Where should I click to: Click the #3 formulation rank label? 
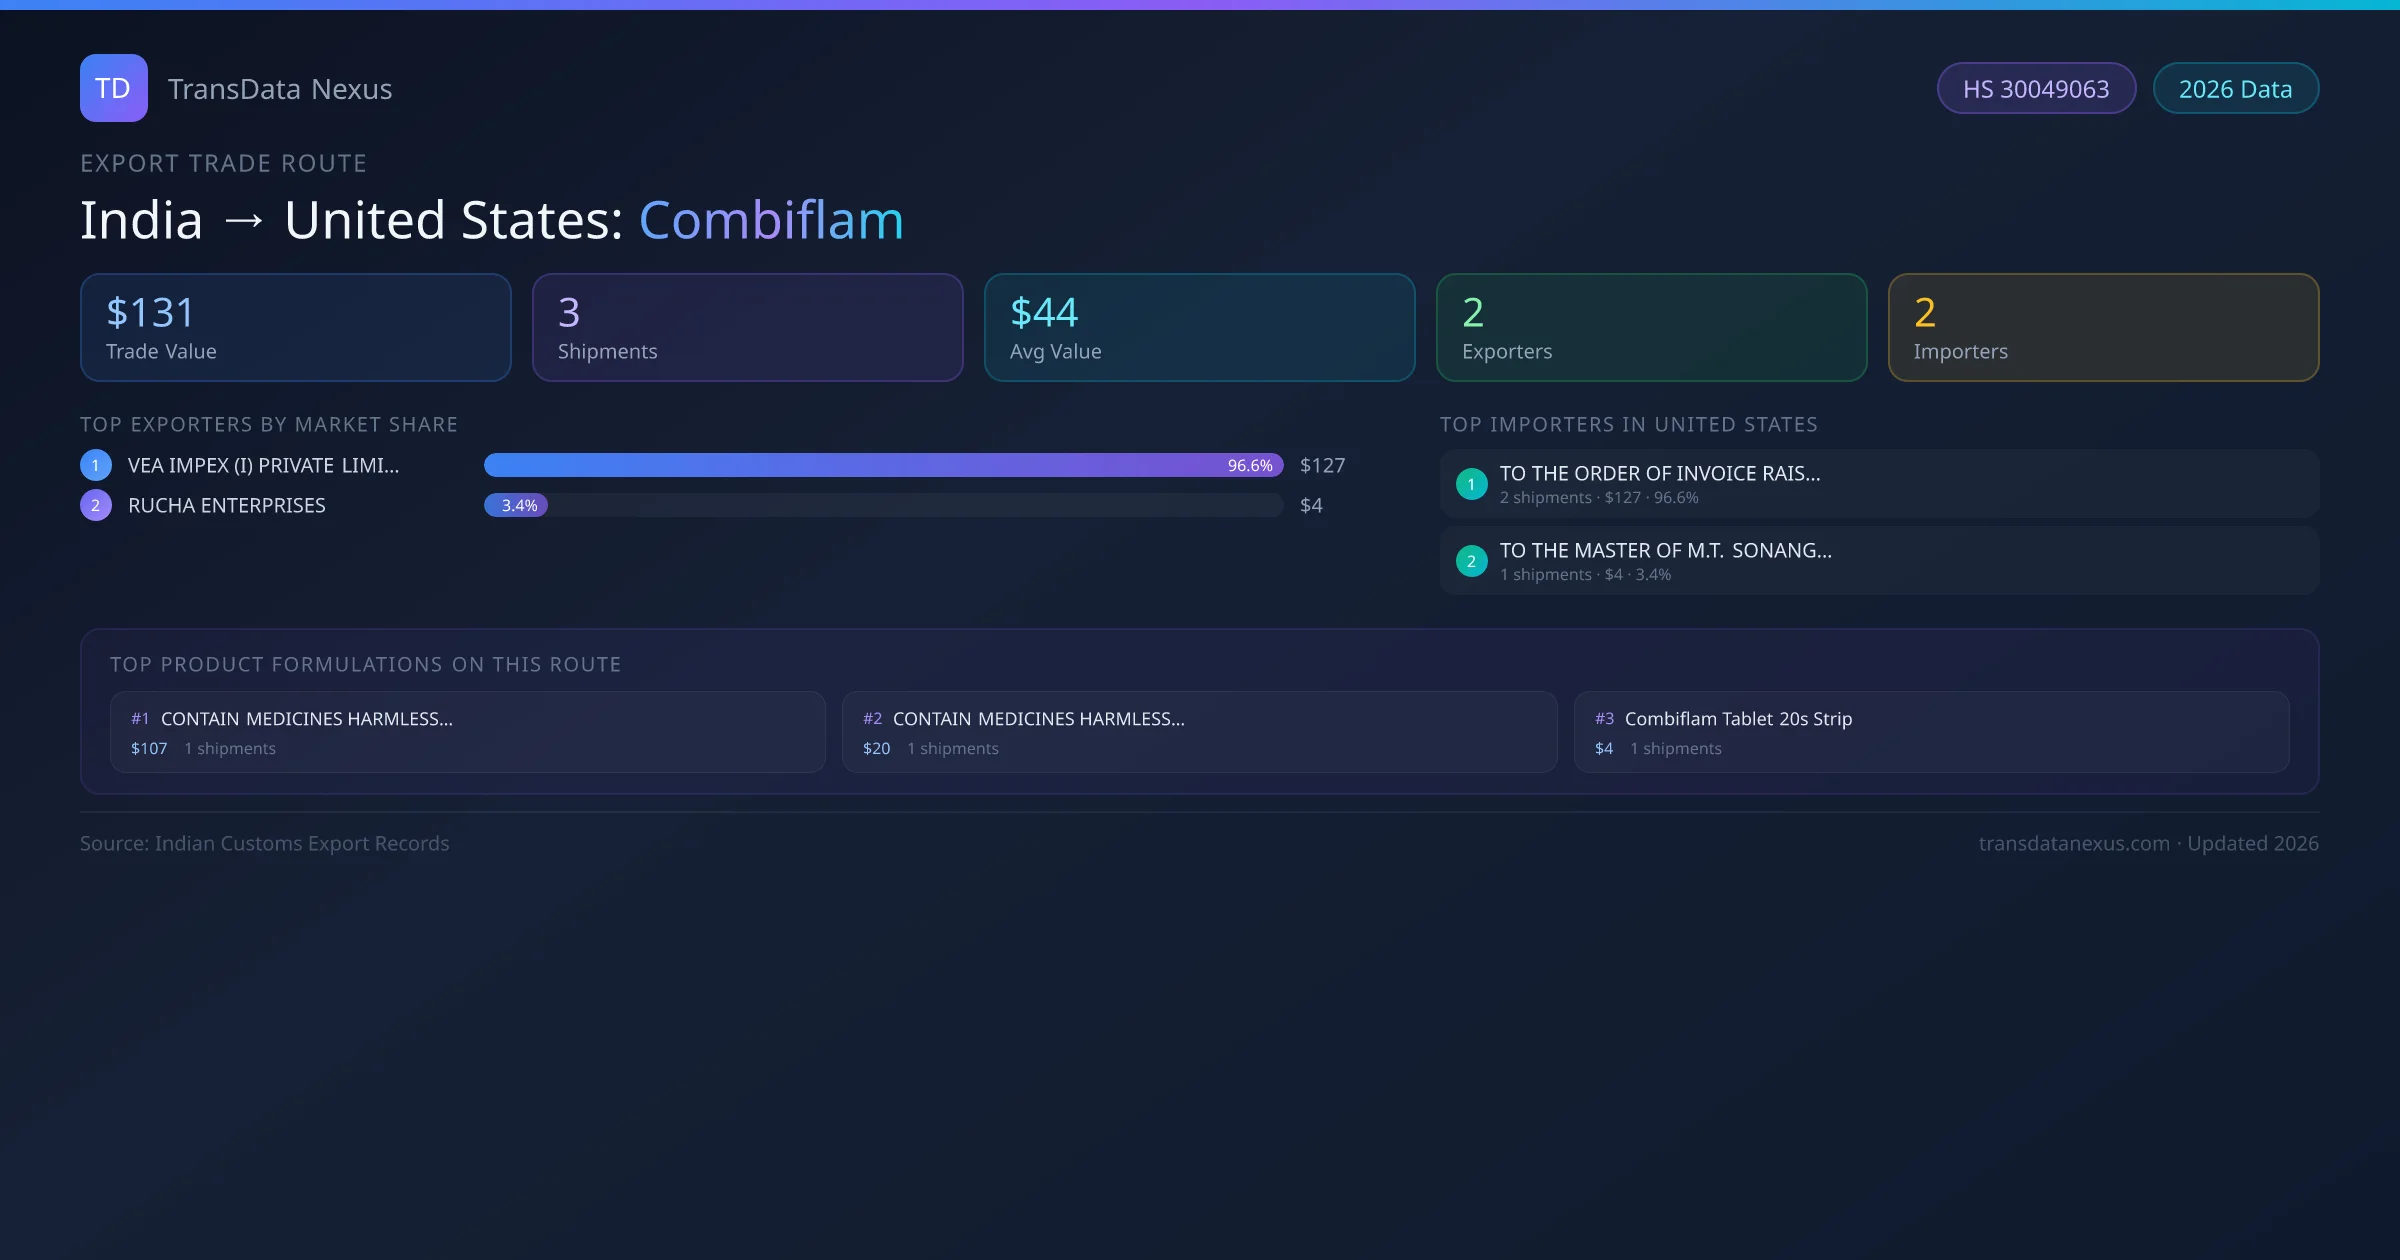coord(1604,719)
